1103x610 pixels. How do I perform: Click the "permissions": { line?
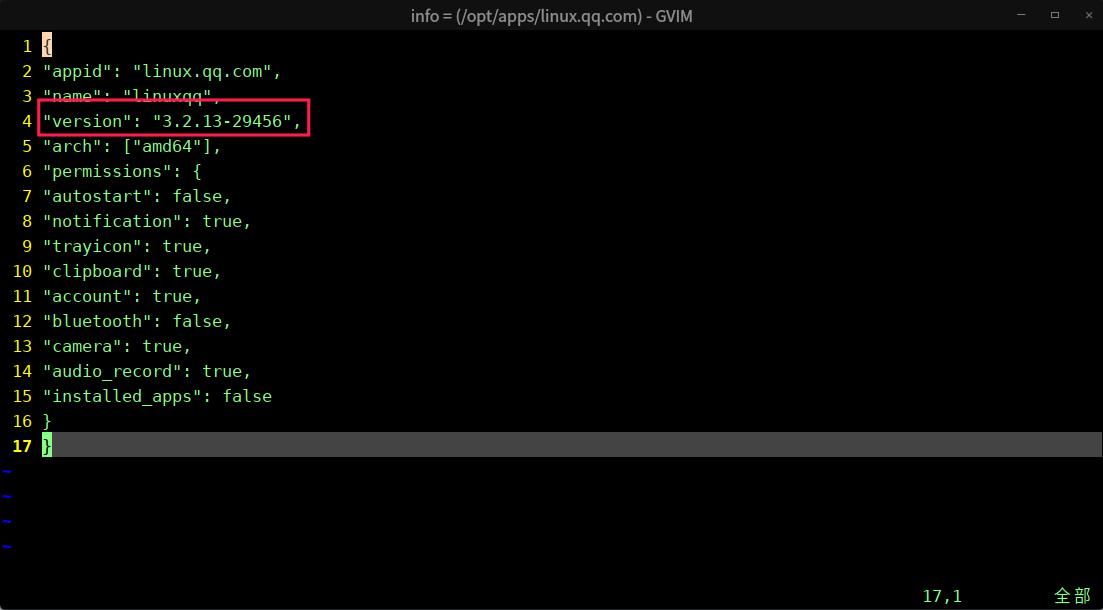tap(122, 171)
